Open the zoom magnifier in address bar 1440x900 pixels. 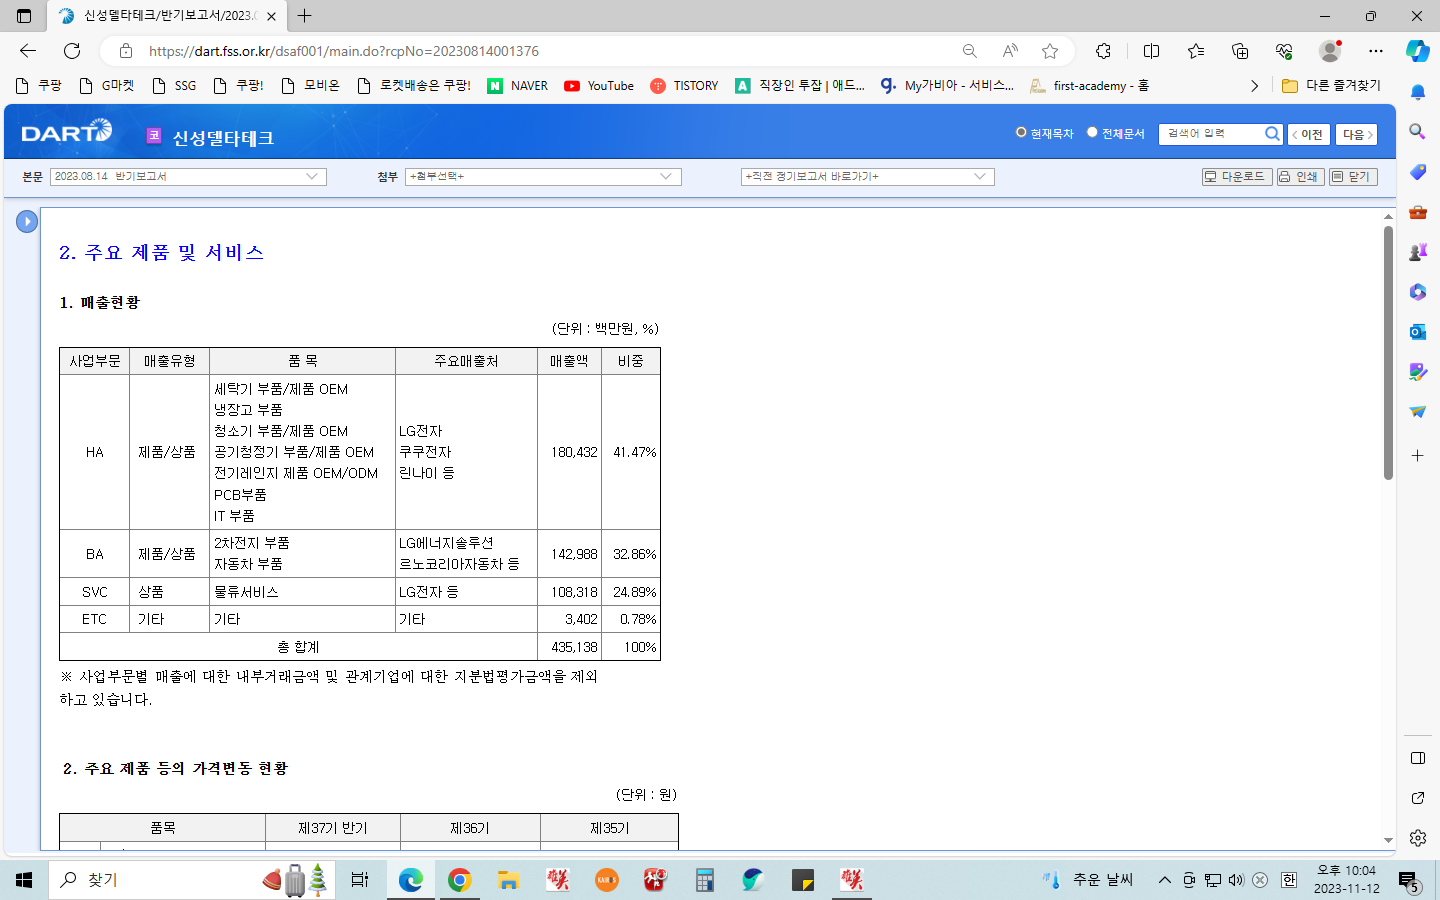pyautogui.click(x=969, y=51)
